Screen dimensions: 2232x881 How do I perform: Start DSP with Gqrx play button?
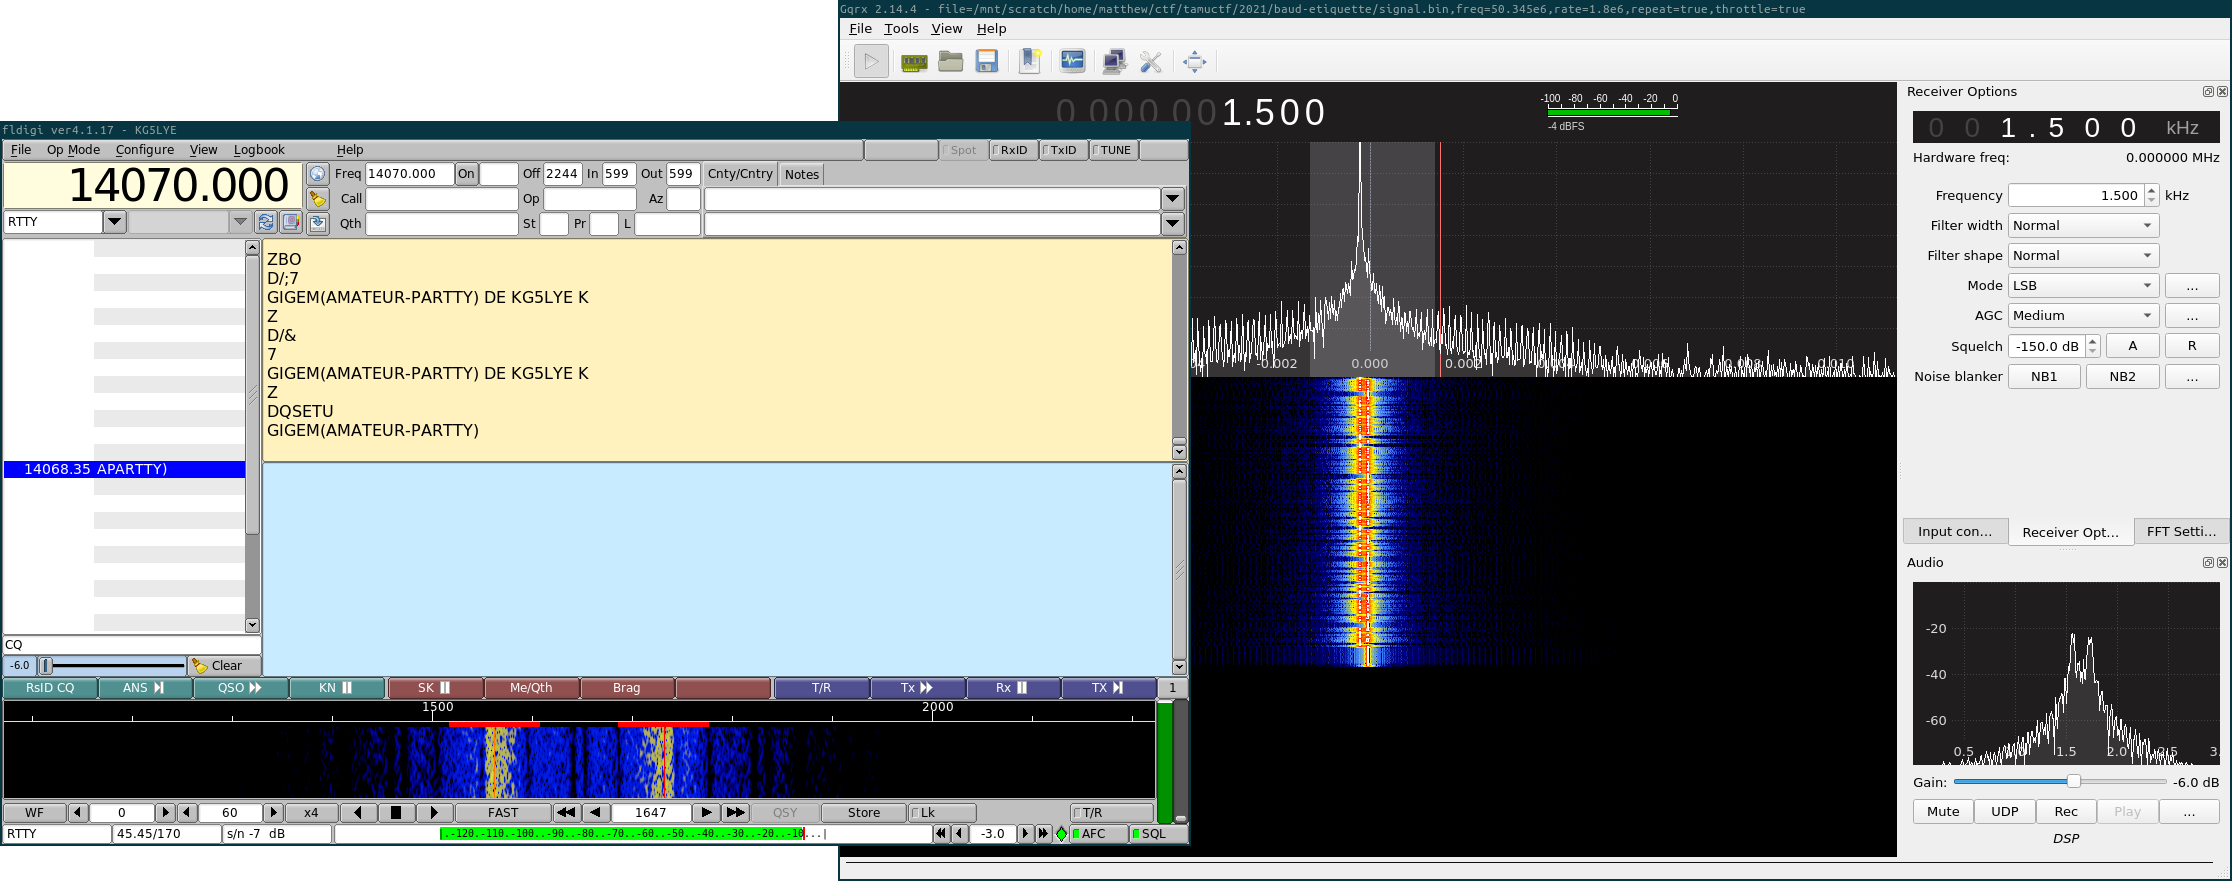871,62
